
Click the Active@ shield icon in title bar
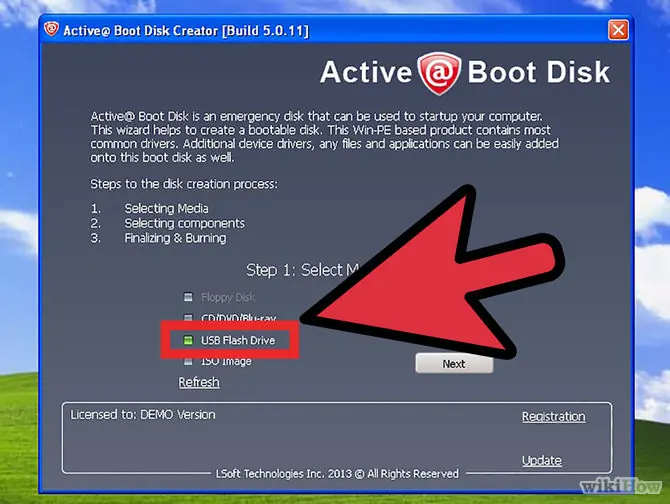52,29
